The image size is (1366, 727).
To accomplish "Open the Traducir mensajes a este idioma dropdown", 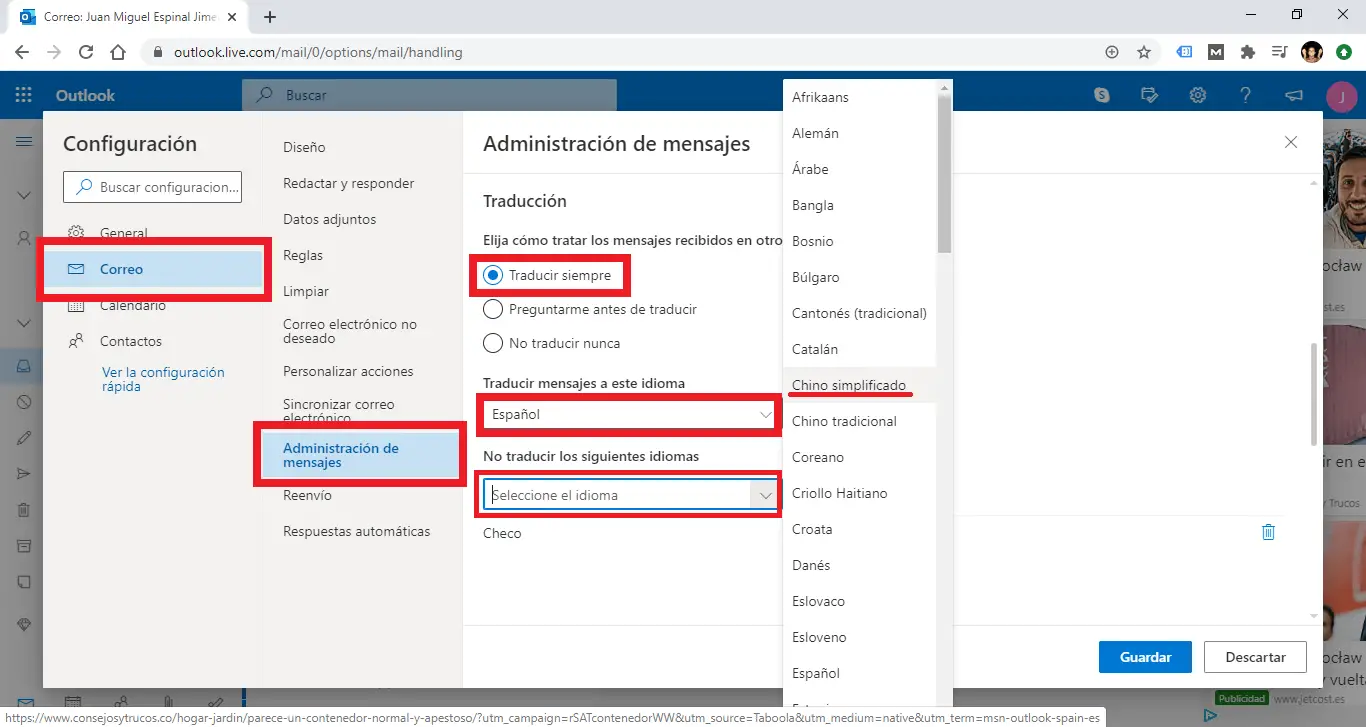I will pos(627,414).
